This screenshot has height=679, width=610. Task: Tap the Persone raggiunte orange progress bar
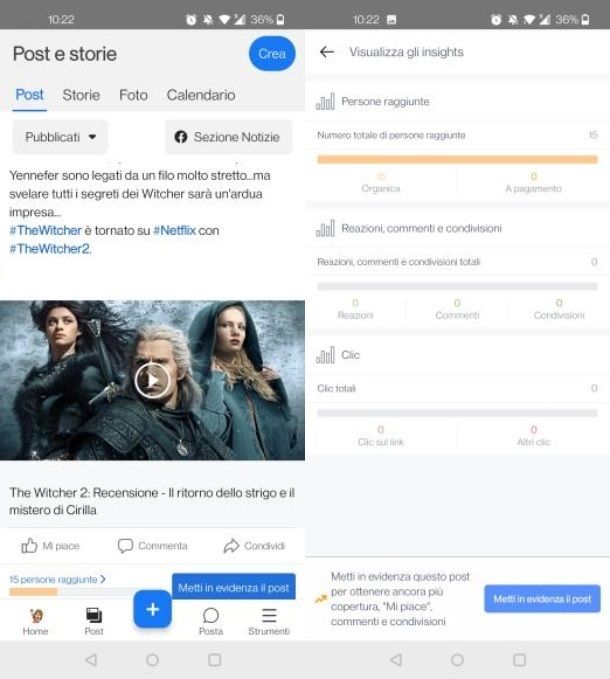pos(457,159)
